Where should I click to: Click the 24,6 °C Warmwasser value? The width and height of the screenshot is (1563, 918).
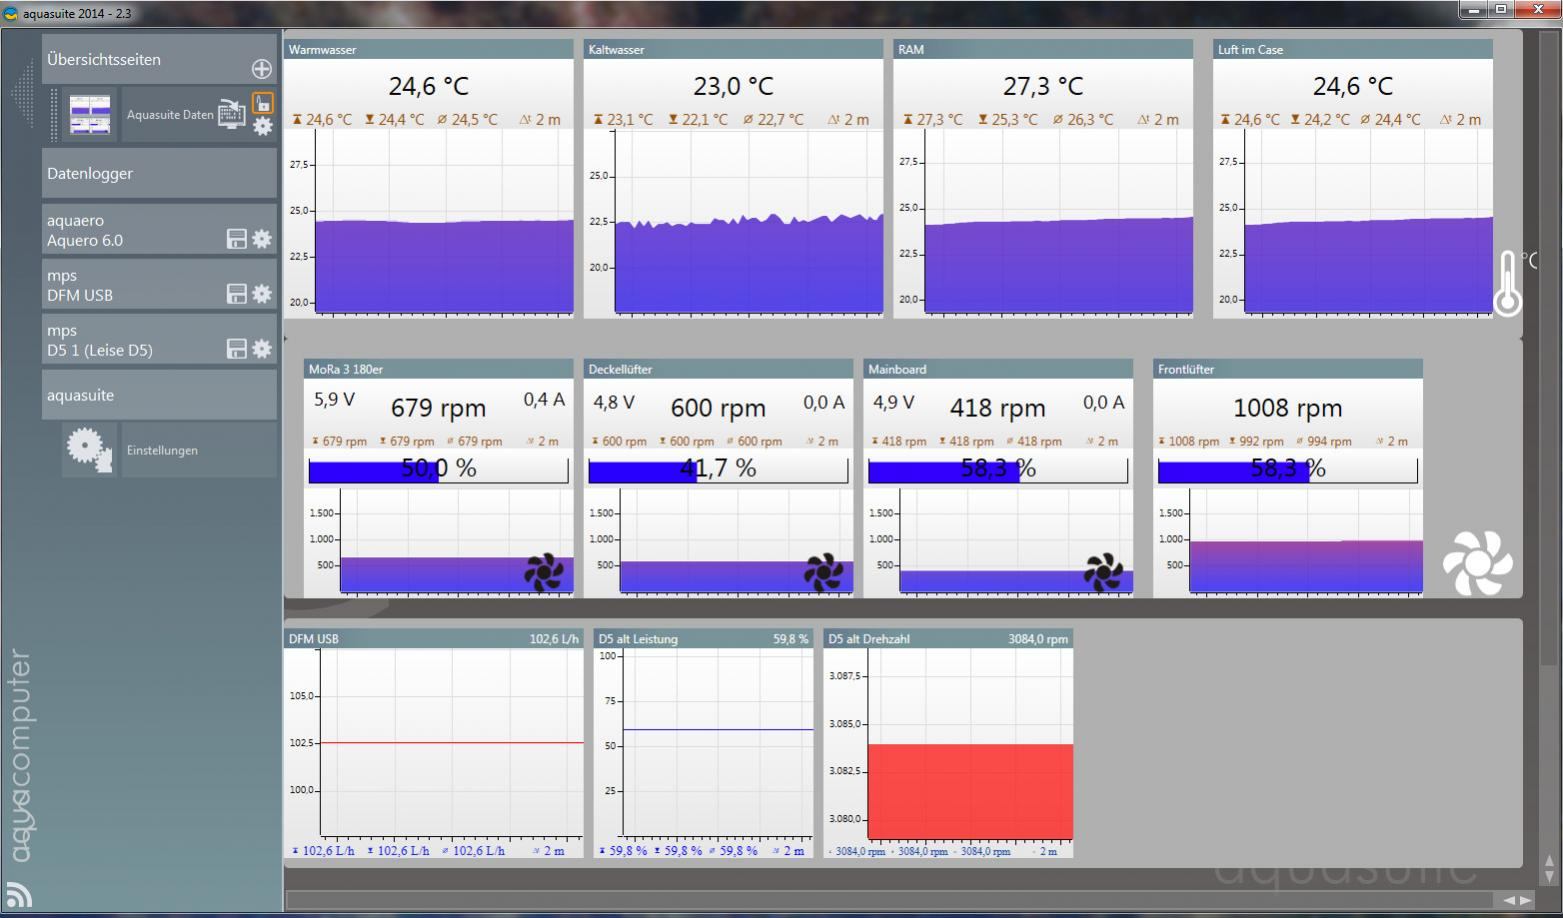pos(428,86)
